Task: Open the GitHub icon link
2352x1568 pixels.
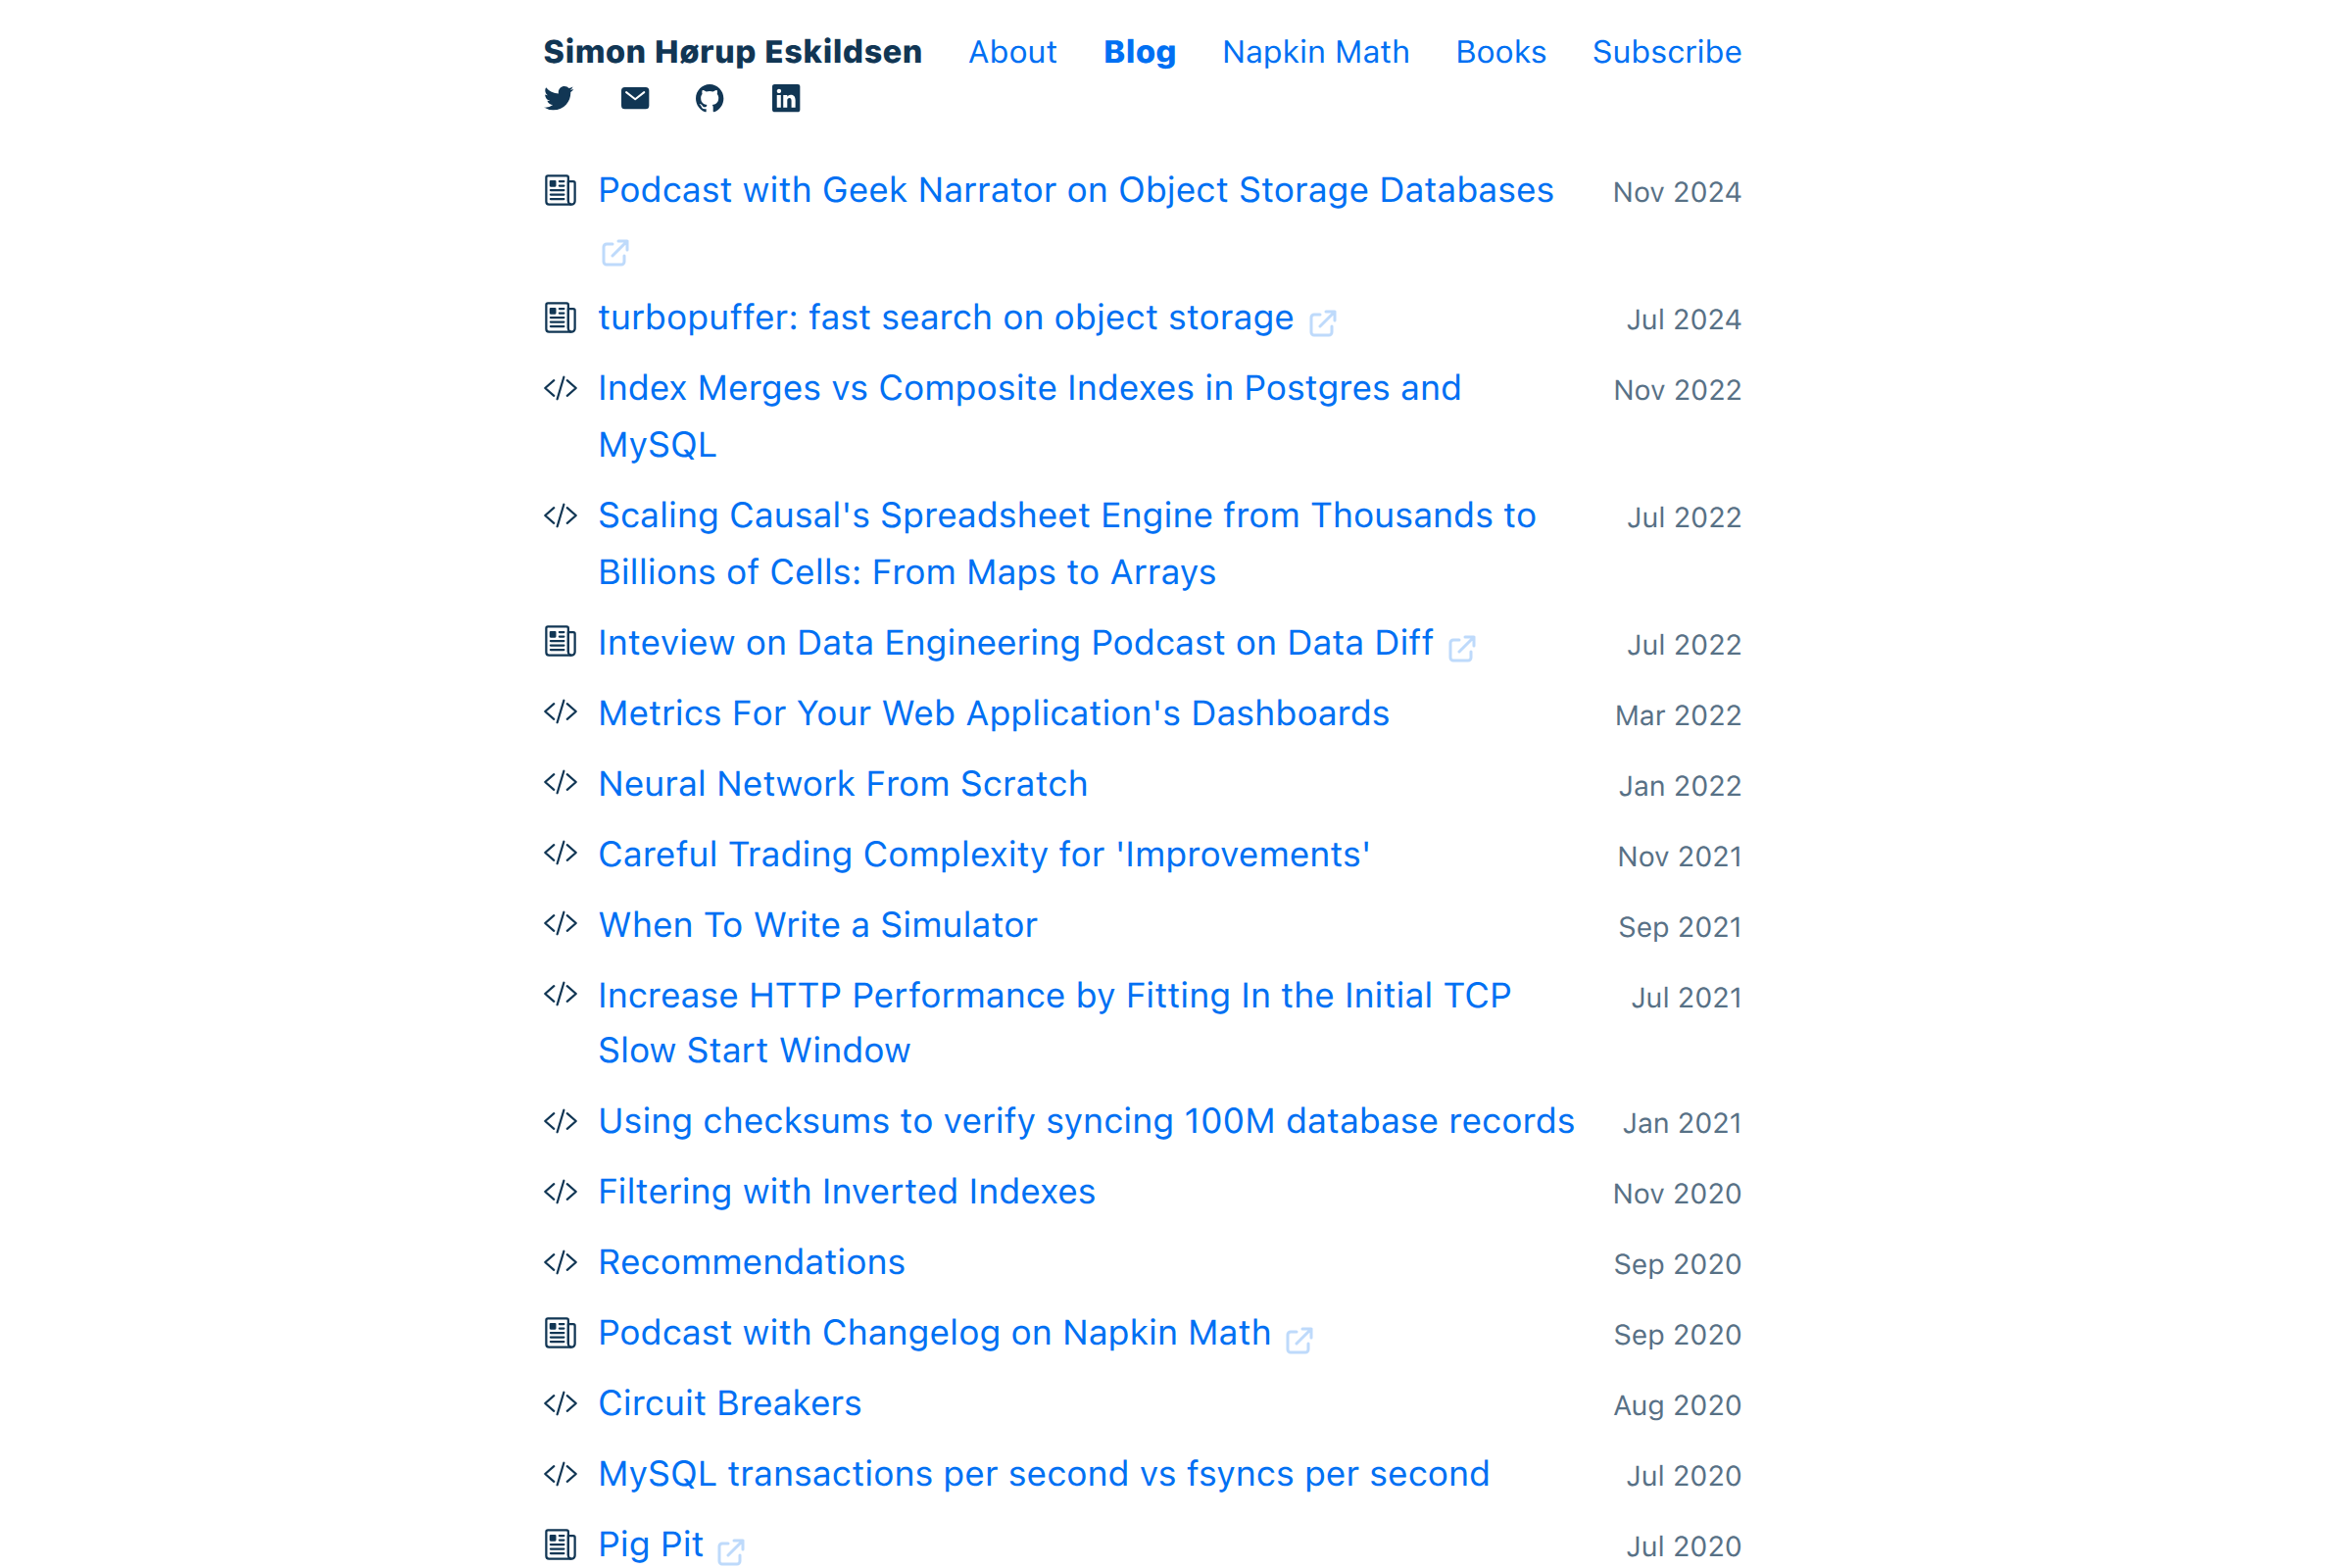Action: pos(710,98)
